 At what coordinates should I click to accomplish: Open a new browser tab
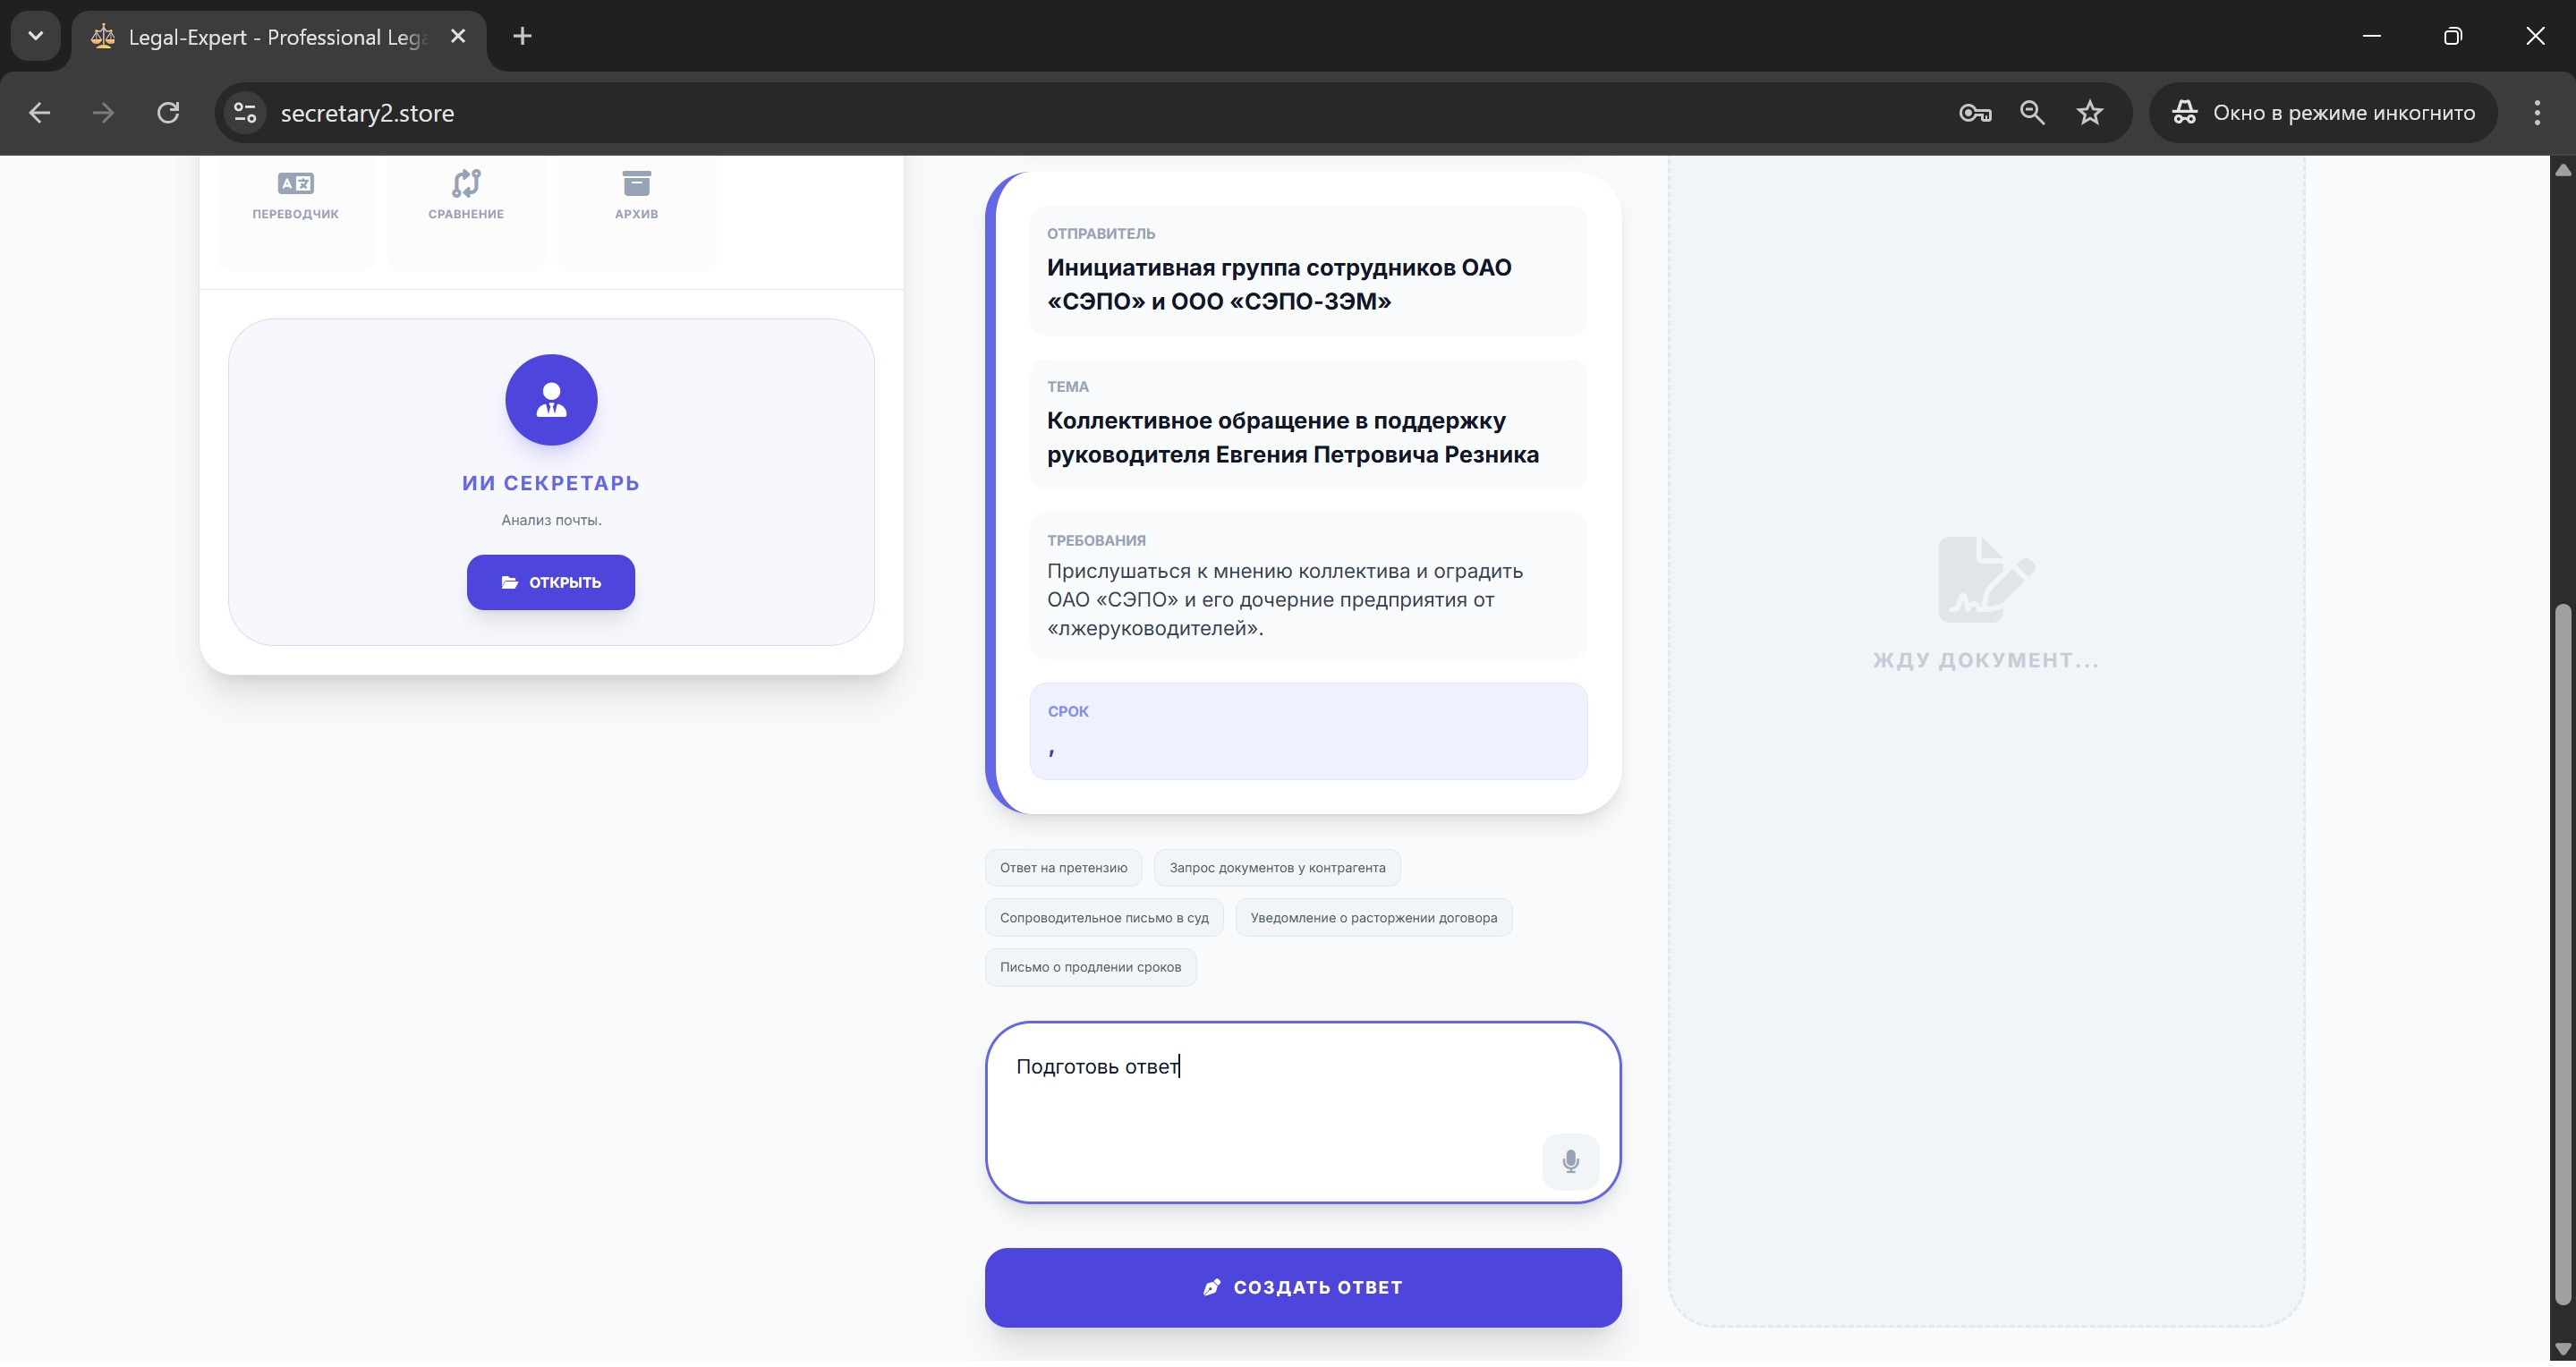click(522, 37)
